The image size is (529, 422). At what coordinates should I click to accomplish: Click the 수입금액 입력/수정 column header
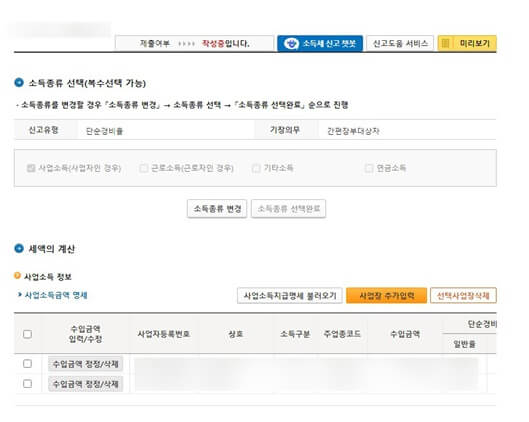(x=85, y=334)
